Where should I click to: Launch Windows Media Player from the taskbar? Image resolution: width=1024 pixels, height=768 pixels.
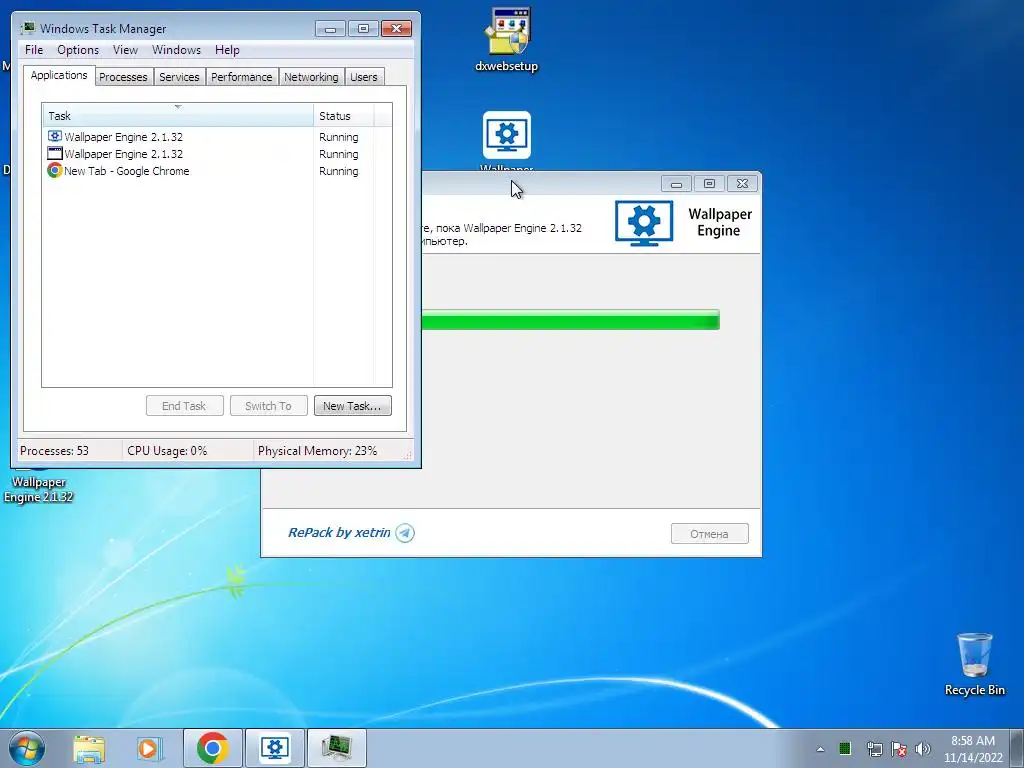(149, 748)
